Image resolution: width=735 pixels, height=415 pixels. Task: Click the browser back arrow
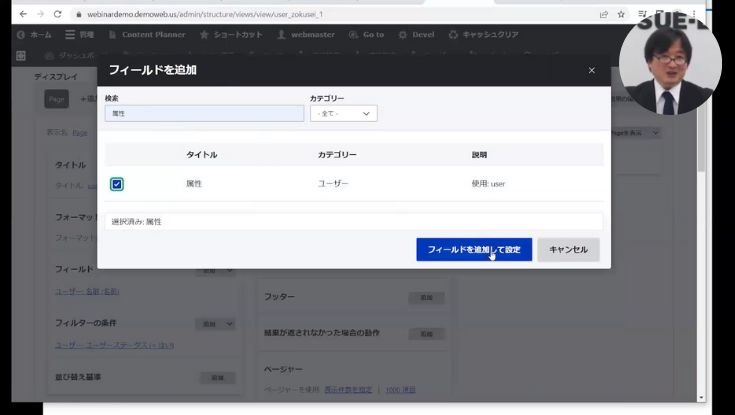[23, 15]
